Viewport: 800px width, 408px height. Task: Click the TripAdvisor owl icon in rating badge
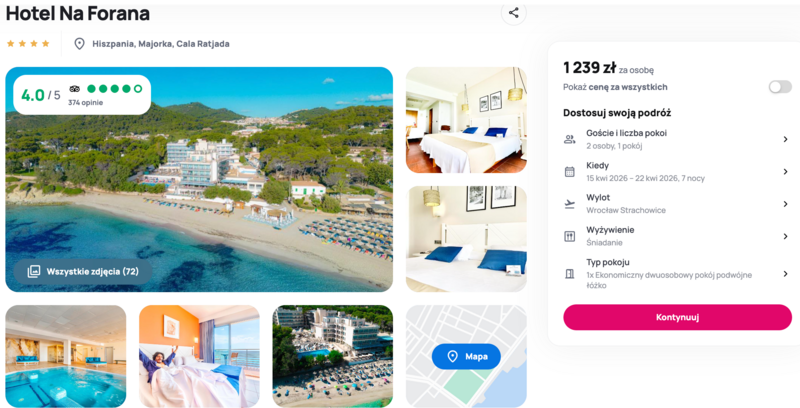[74, 89]
